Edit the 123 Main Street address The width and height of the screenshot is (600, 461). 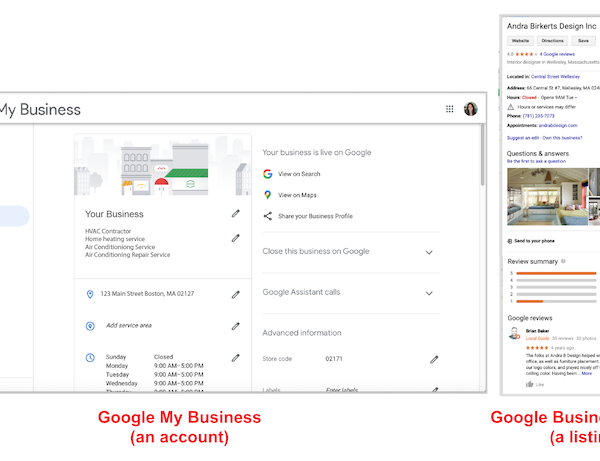tap(236, 294)
